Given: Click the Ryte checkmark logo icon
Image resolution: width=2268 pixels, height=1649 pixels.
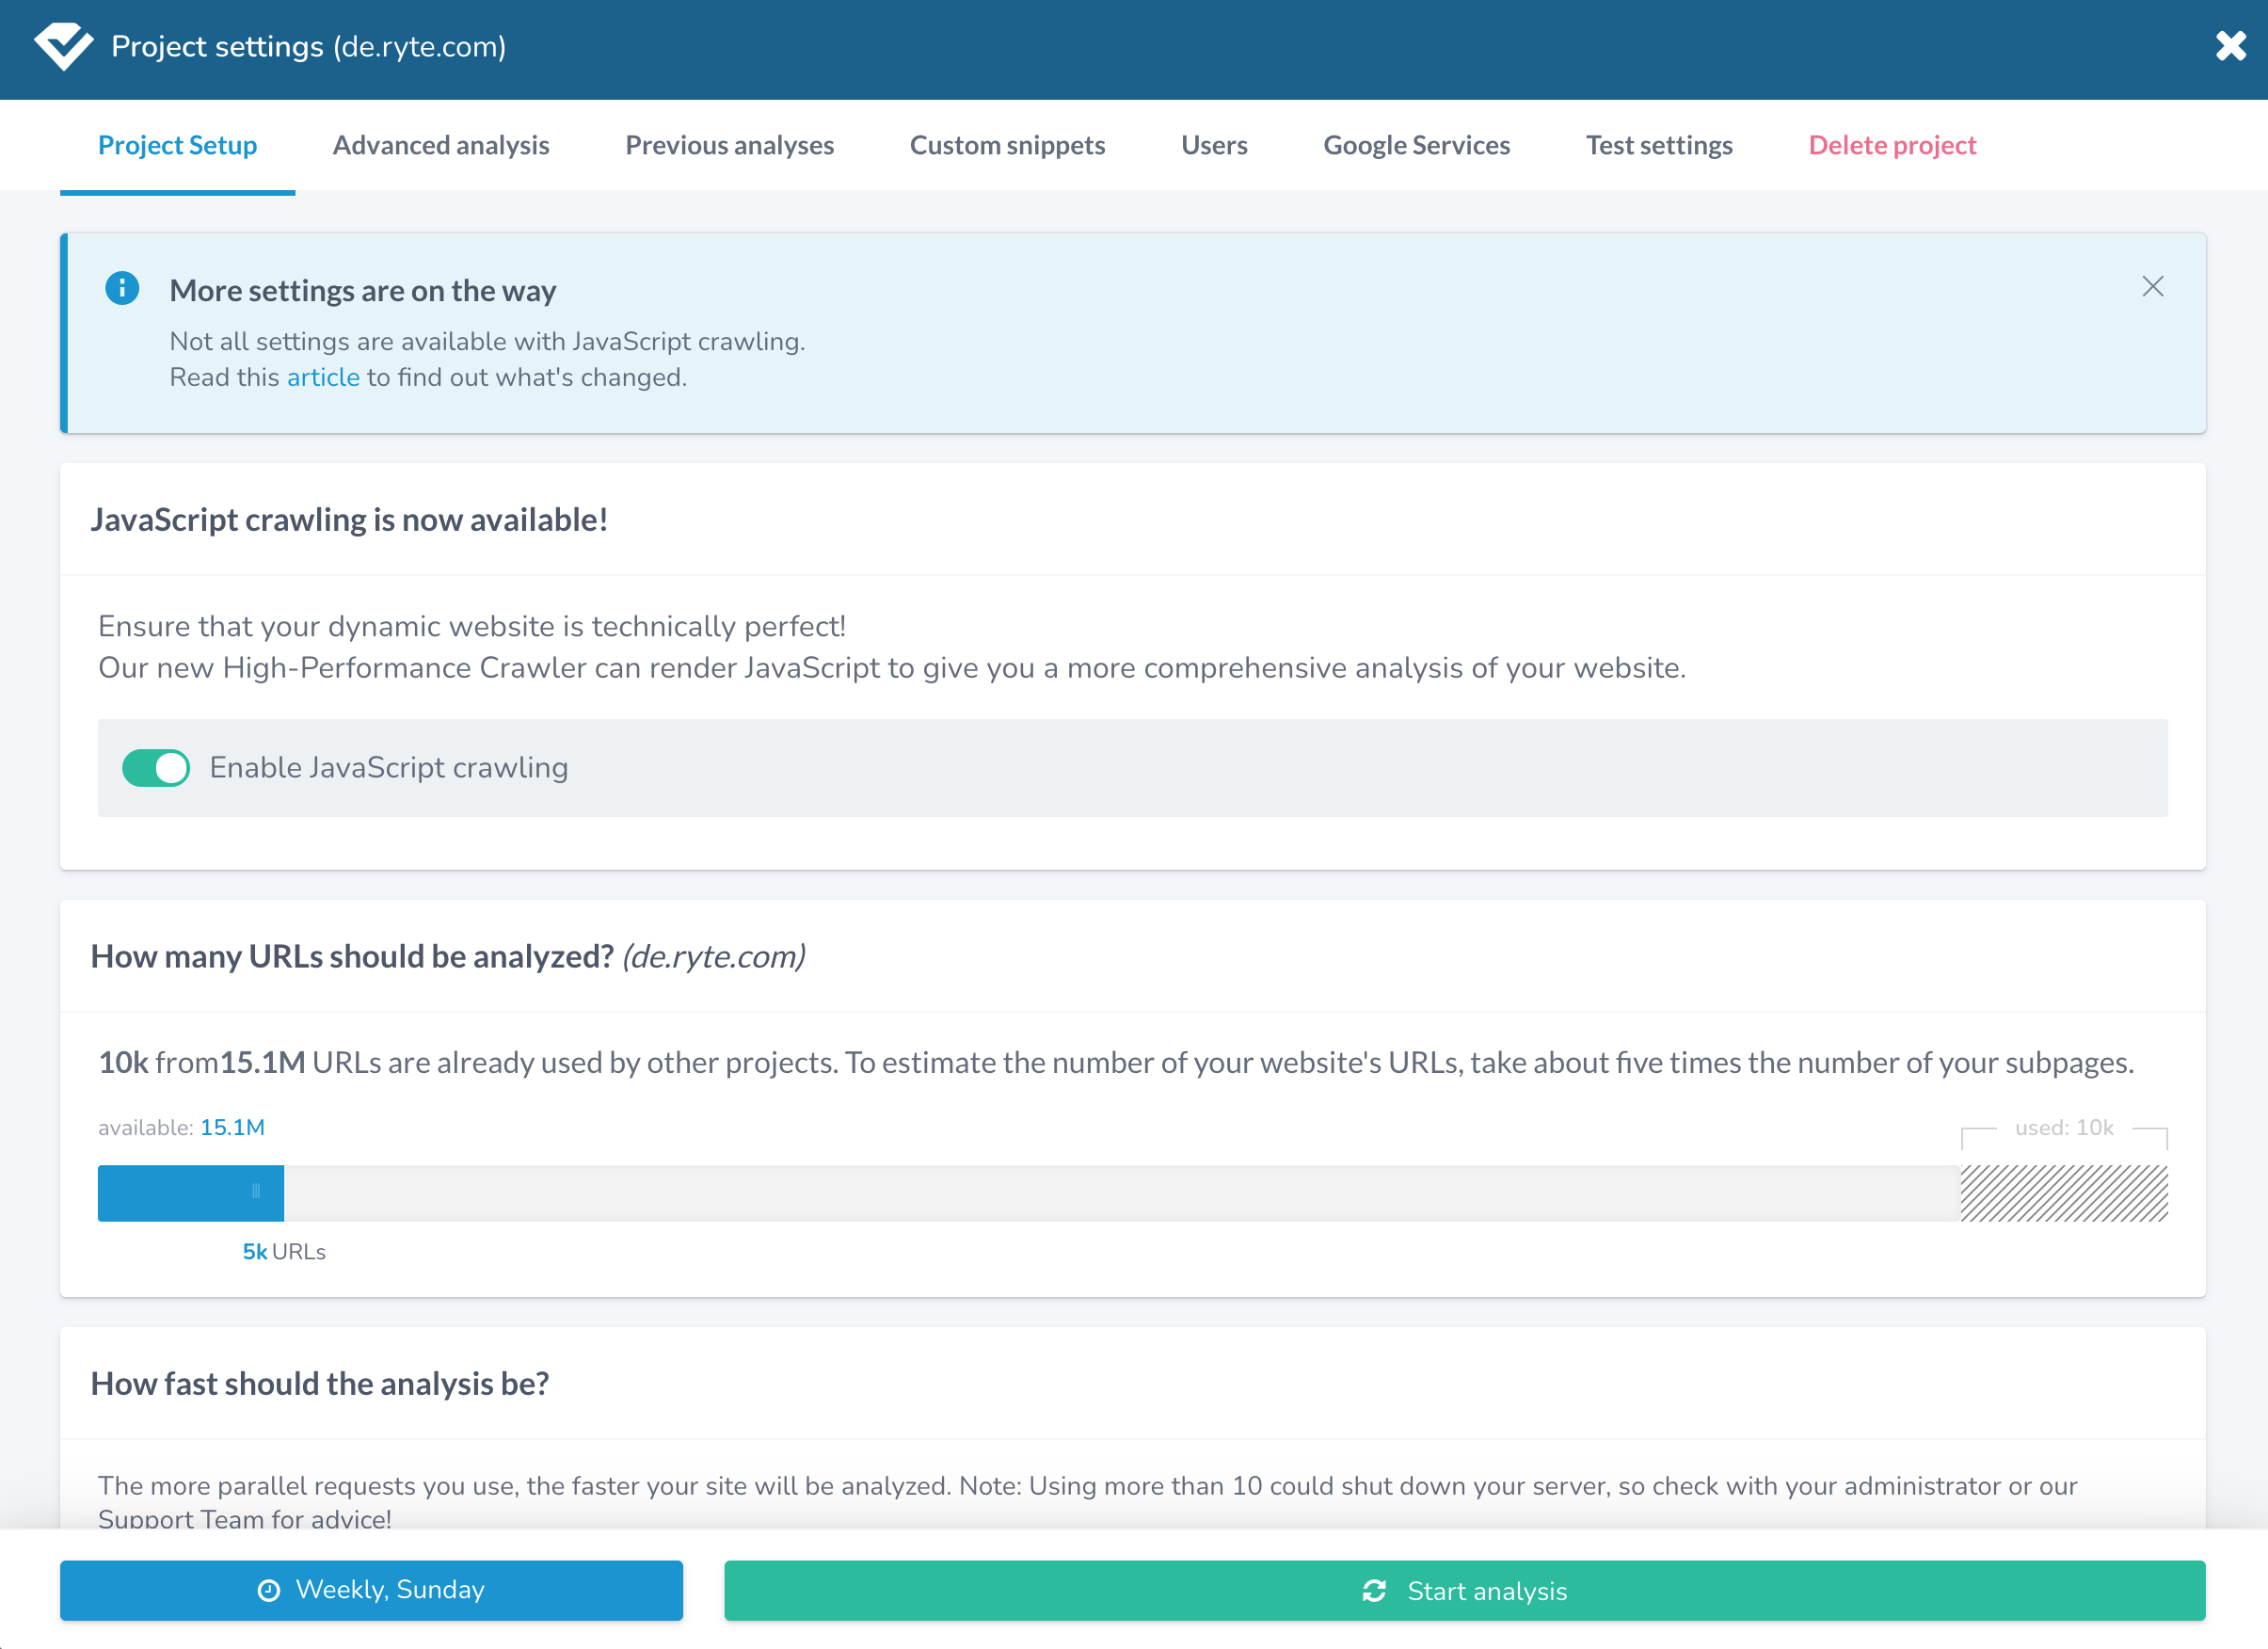Looking at the screenshot, I should click(63, 46).
